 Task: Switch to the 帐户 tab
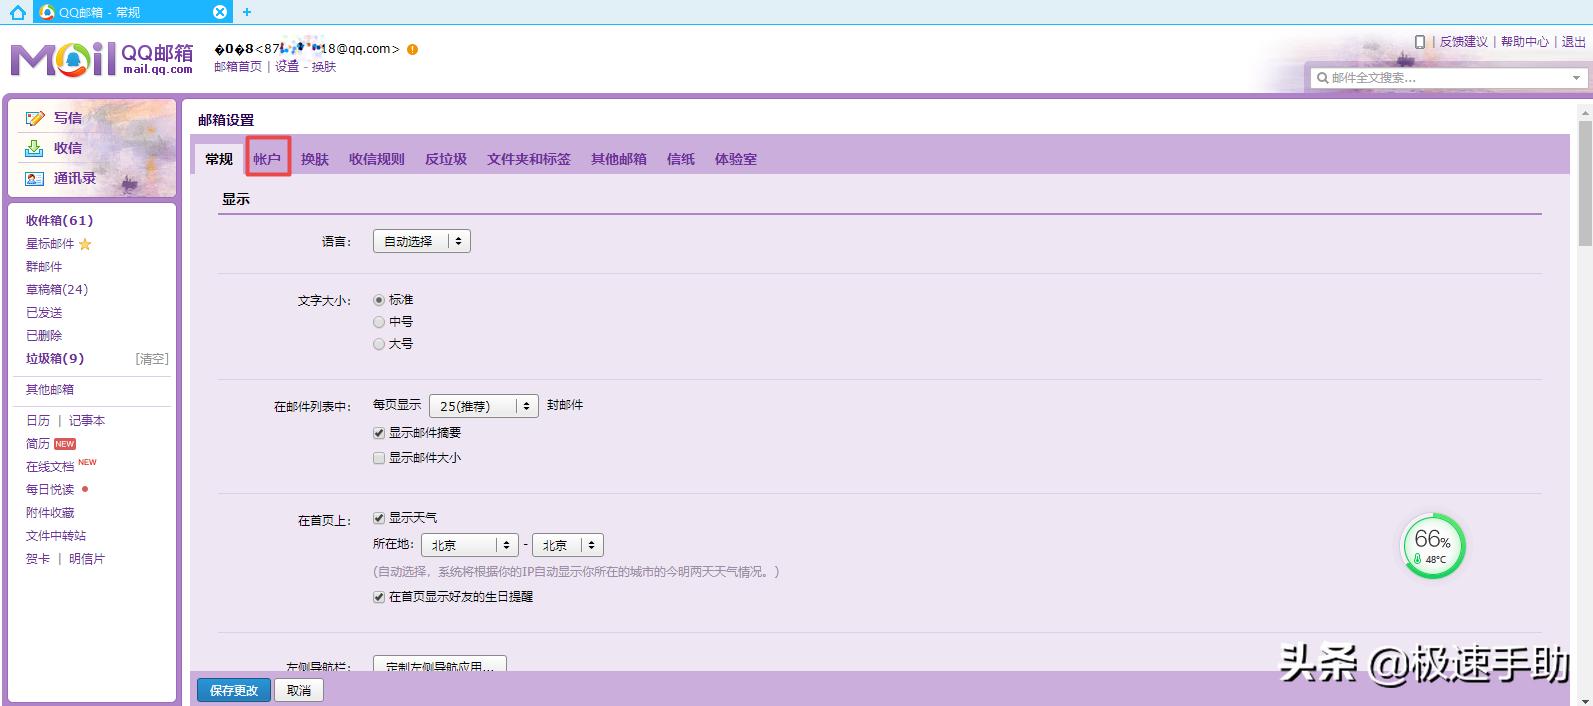267,159
